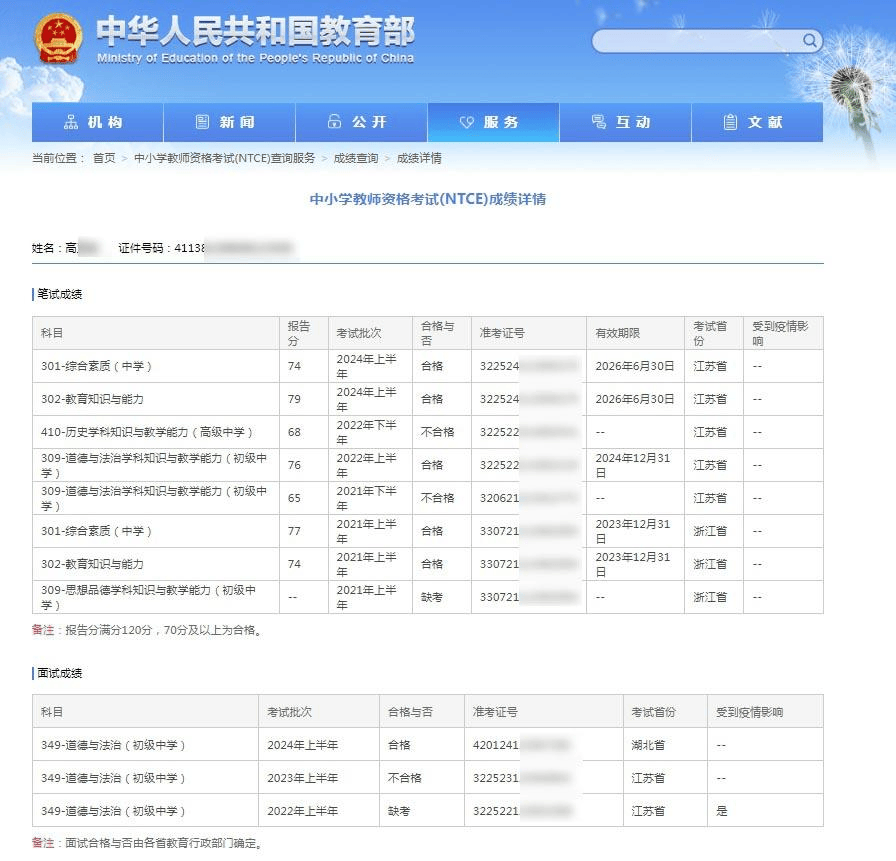The image size is (896, 861).
Task: Click inside the search input field
Action: [696, 41]
